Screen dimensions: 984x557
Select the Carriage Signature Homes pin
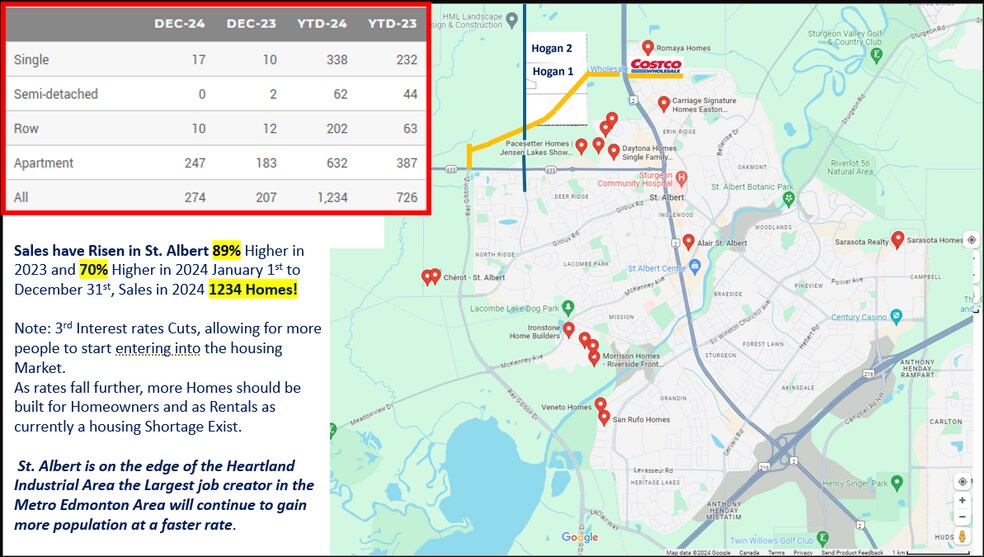[664, 103]
